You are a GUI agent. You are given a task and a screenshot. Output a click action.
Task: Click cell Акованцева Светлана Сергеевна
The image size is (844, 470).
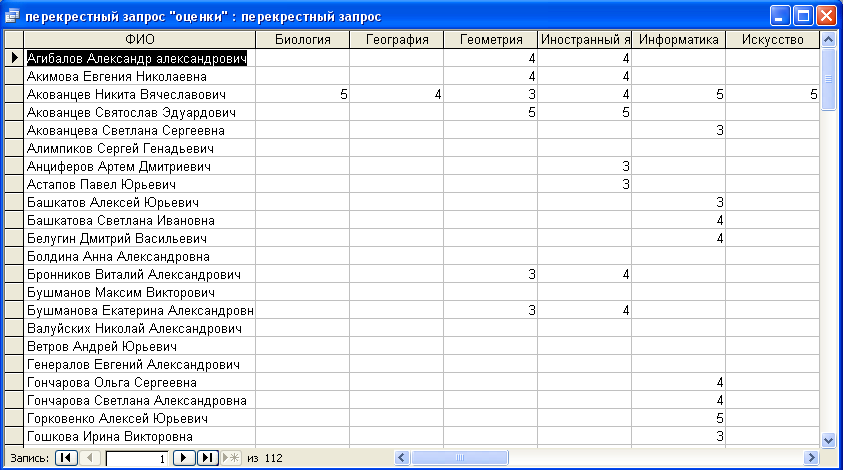point(139,130)
